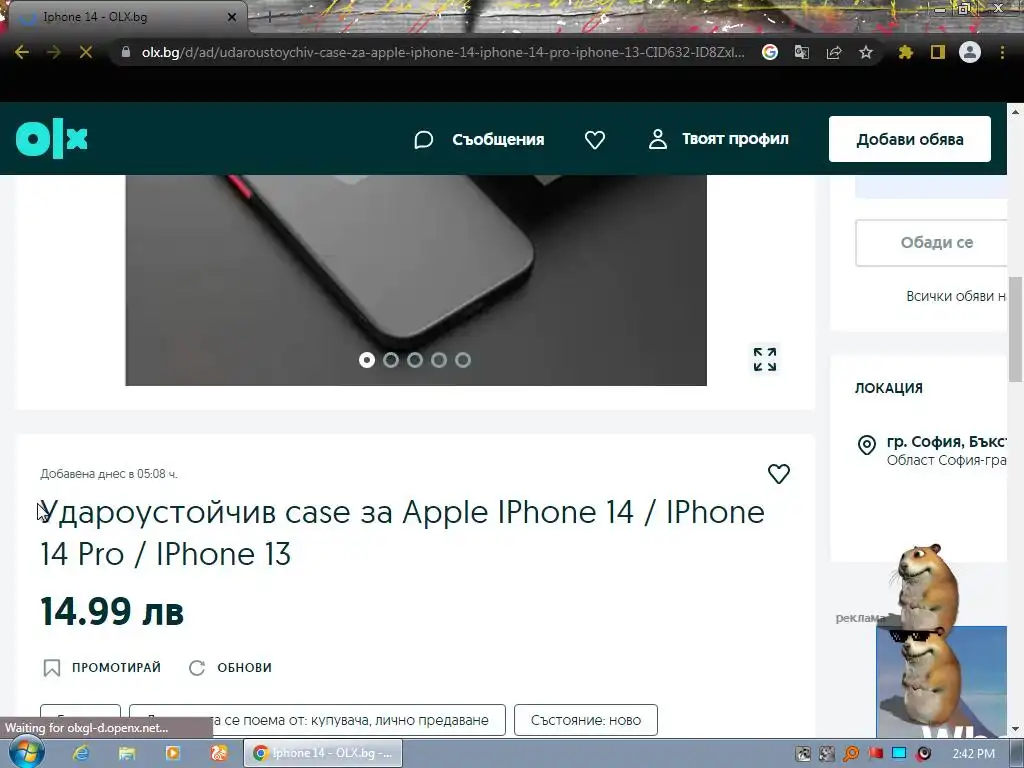This screenshot has width=1024, height=768.
Task: Click the ad title Удароустойчив case
Action: pos(402,533)
